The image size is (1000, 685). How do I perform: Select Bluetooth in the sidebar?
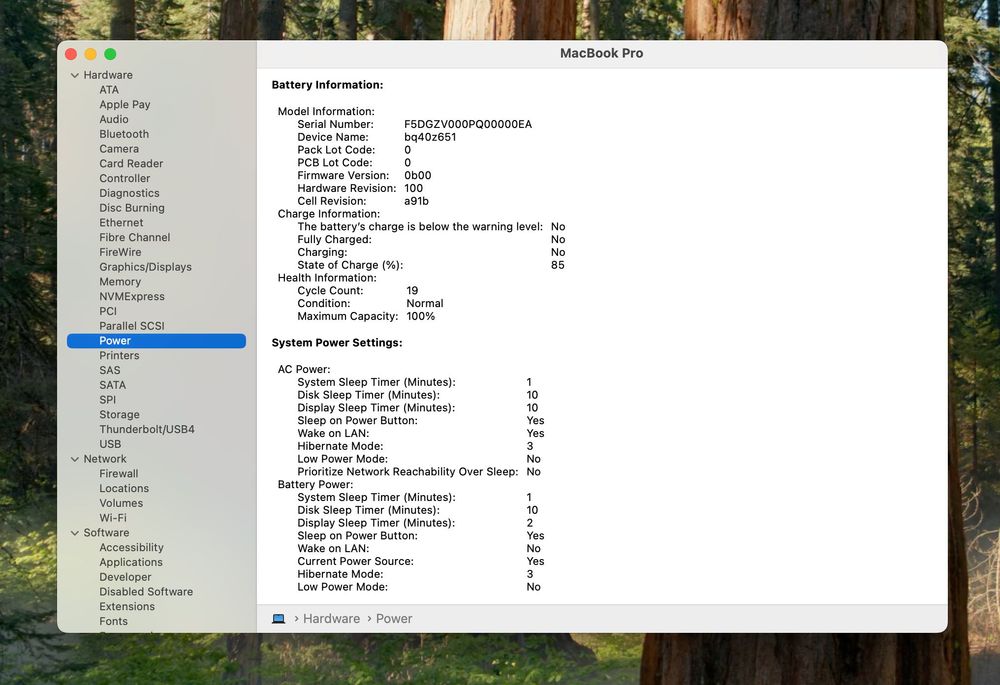pos(124,134)
